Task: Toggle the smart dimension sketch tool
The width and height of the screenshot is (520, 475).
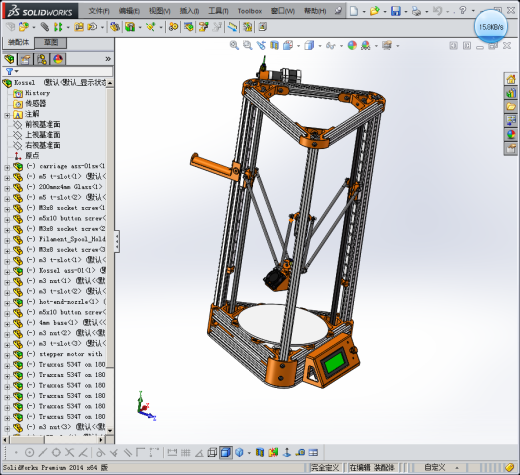Action: point(172,452)
